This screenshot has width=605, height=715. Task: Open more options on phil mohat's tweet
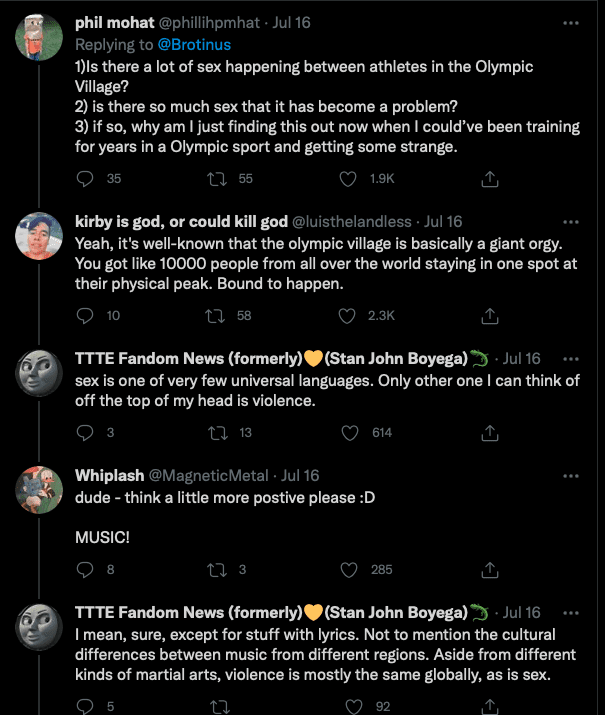point(571,22)
